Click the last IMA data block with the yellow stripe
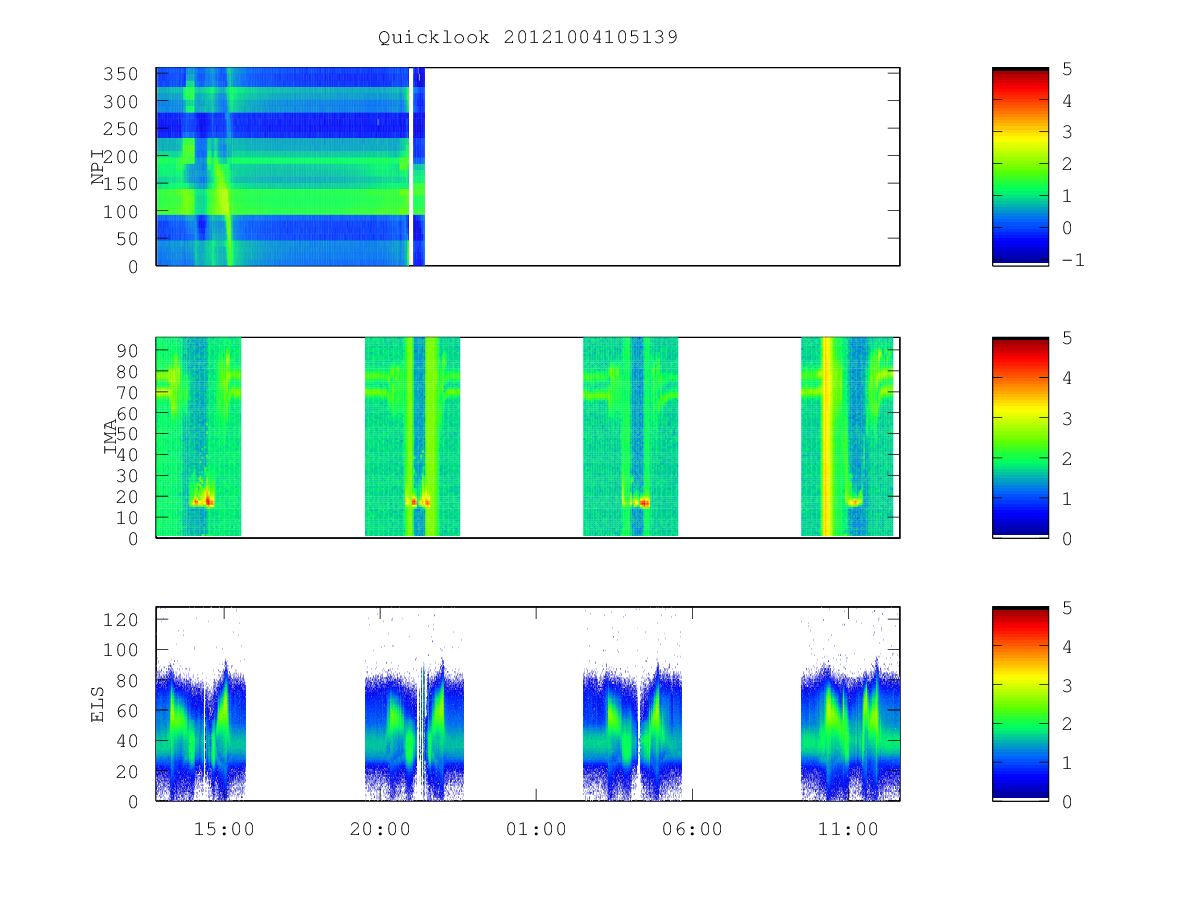Image resolution: width=1200 pixels, height=900 pixels. pos(847,437)
